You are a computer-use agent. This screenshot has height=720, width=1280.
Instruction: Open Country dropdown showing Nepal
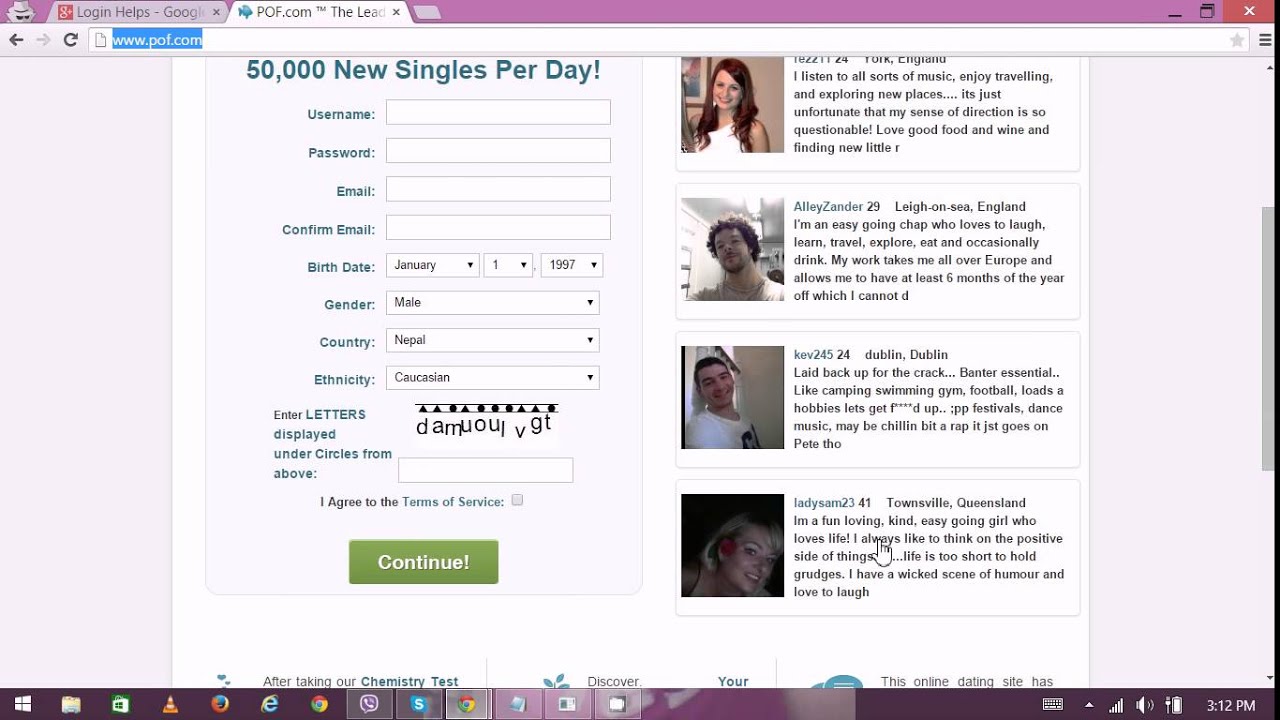pyautogui.click(x=493, y=340)
